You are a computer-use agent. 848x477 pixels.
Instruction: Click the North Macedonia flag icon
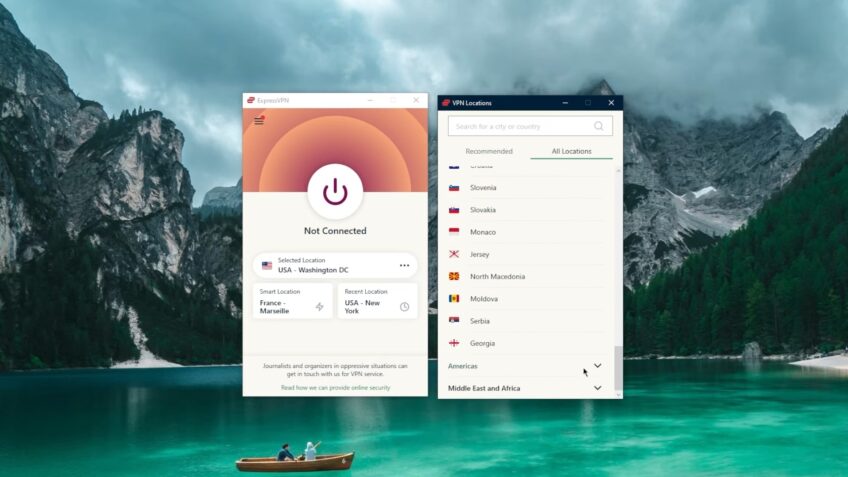coord(454,276)
